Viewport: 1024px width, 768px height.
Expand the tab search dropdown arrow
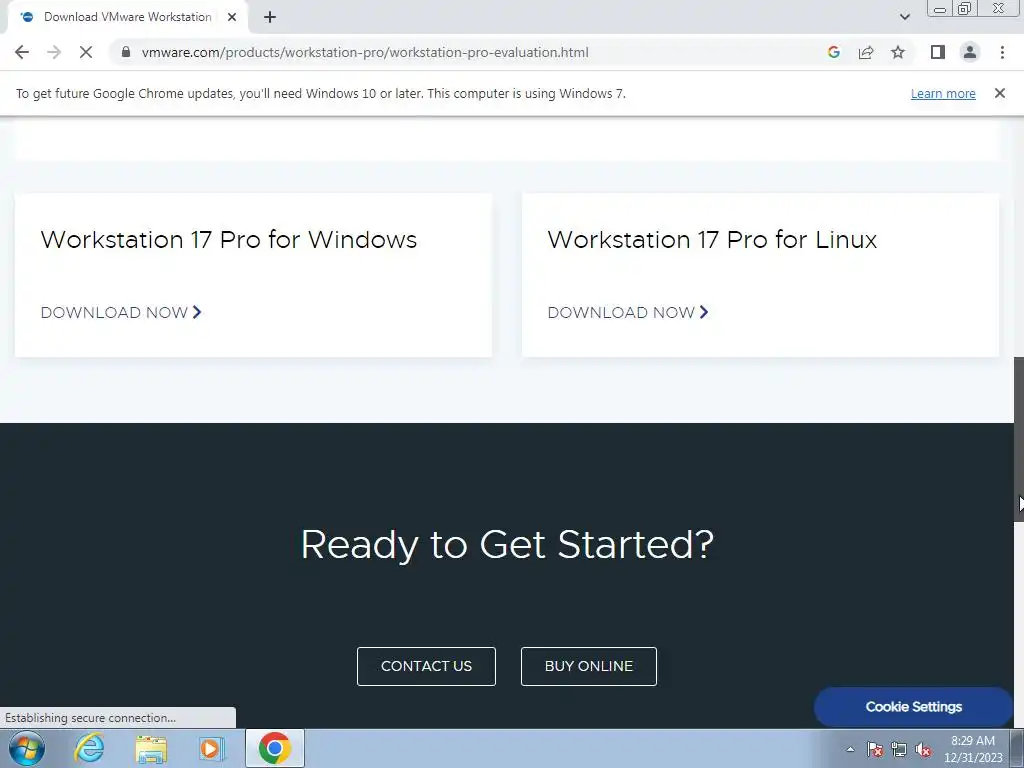coord(904,17)
